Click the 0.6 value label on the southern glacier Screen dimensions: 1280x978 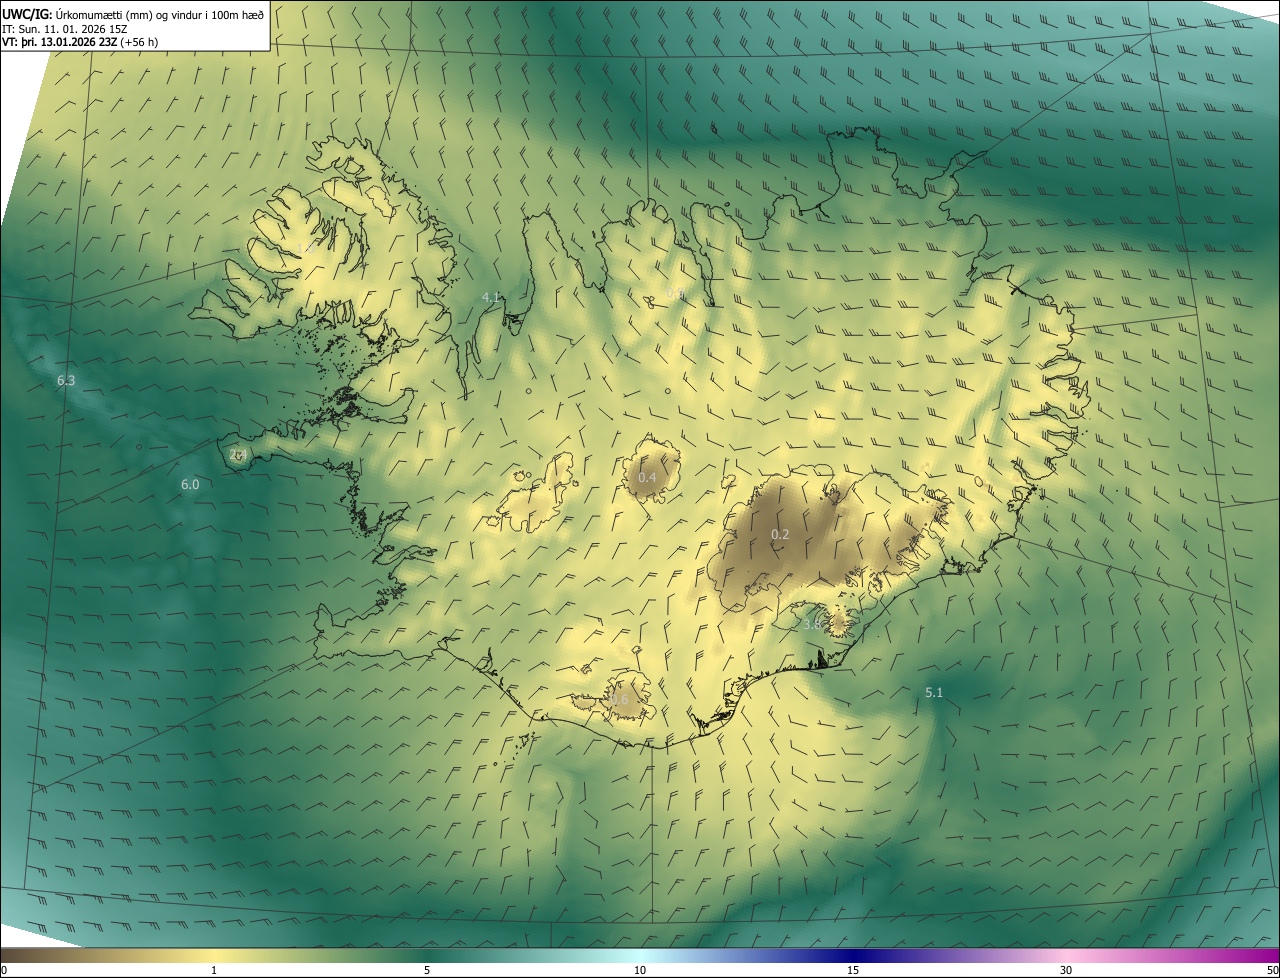[619, 700]
